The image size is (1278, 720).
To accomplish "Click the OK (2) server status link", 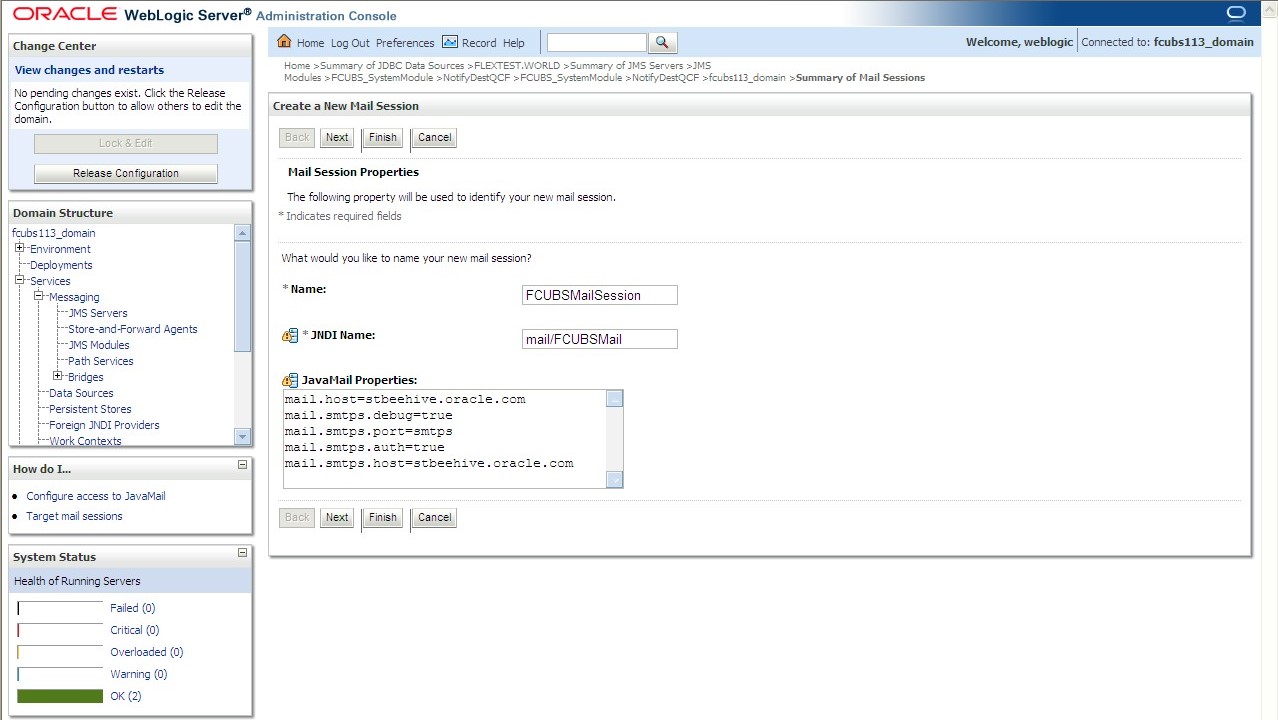I will 126,696.
